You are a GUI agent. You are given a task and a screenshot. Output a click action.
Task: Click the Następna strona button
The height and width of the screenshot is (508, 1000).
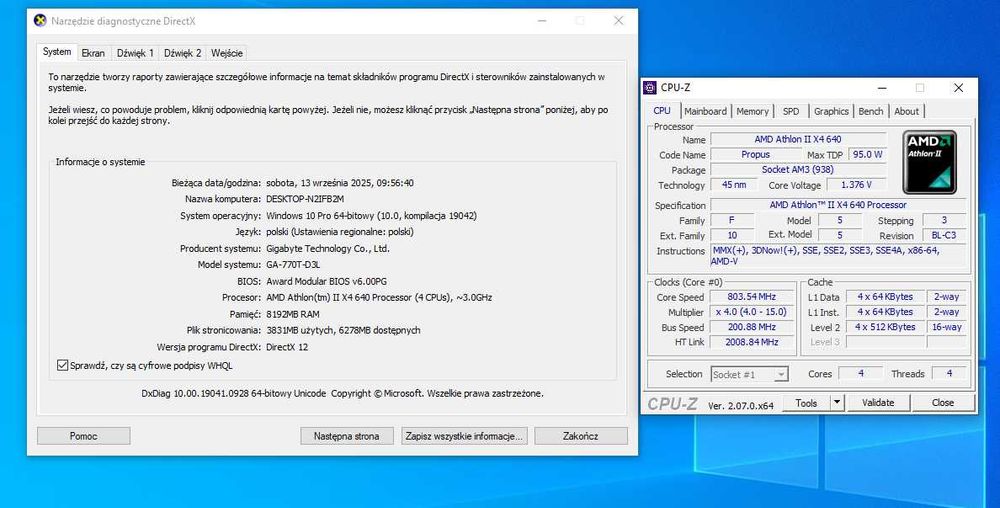pyautogui.click(x=346, y=436)
